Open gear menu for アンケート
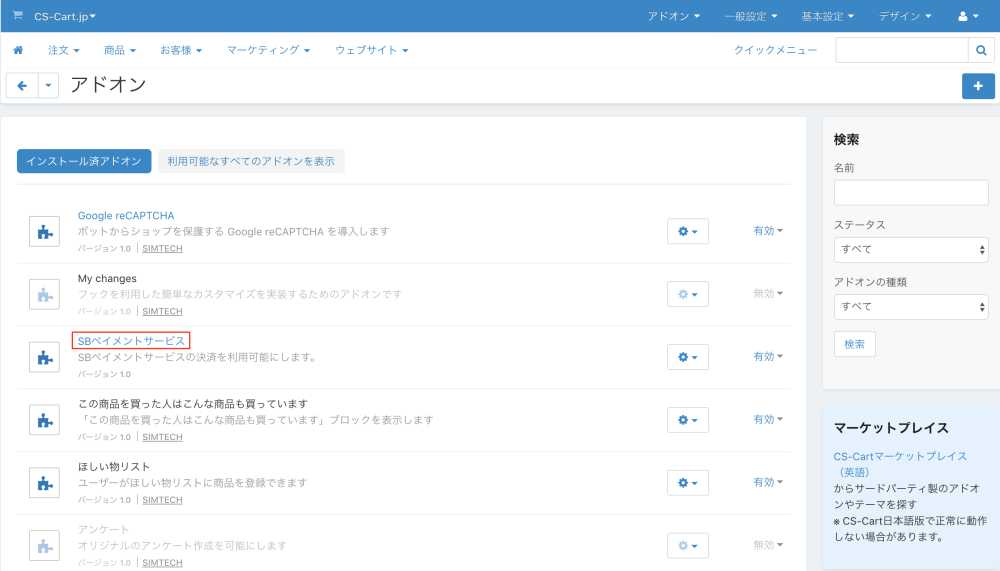The image size is (1000, 571). (688, 545)
